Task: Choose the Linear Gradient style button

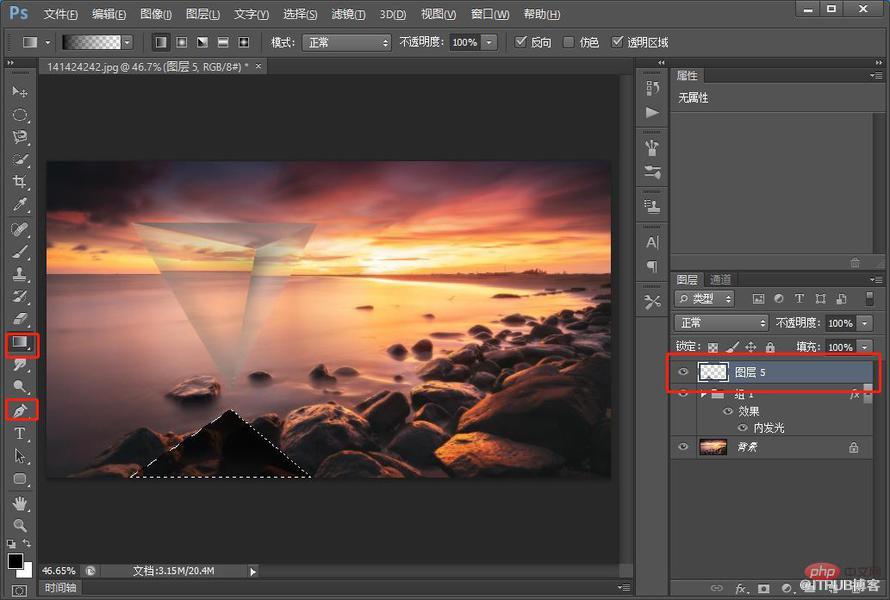Action: (161, 42)
